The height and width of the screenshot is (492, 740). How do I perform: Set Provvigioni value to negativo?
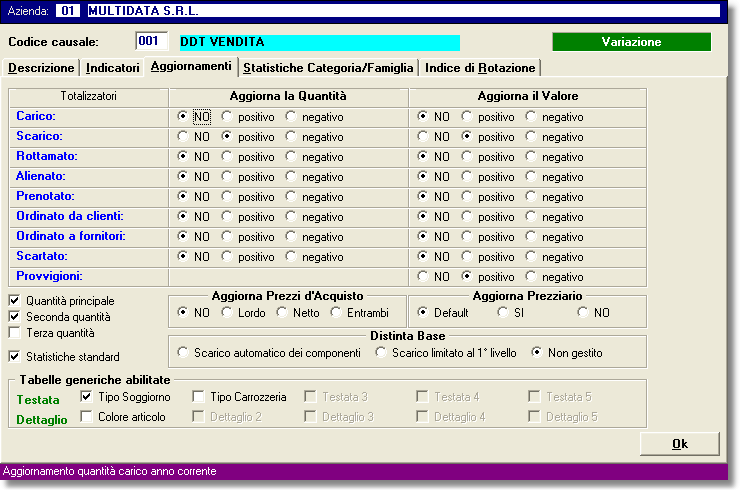click(531, 276)
